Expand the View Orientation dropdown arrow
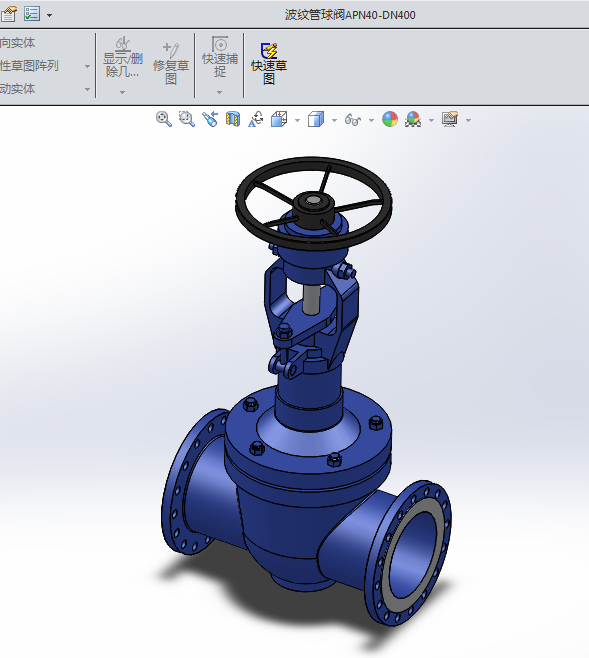This screenshot has width=589, height=658. point(297,120)
